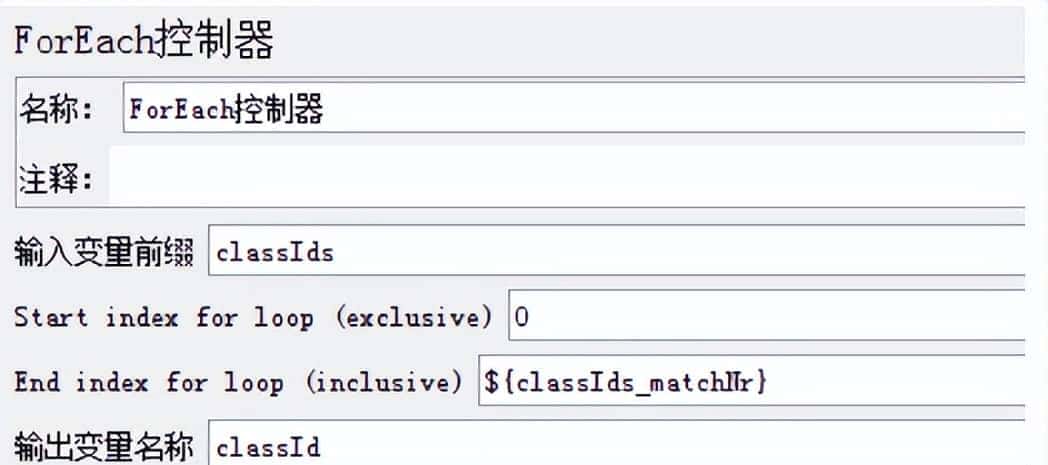
Task: Click blank area of 输出变量名称 field
Action: click(680, 444)
